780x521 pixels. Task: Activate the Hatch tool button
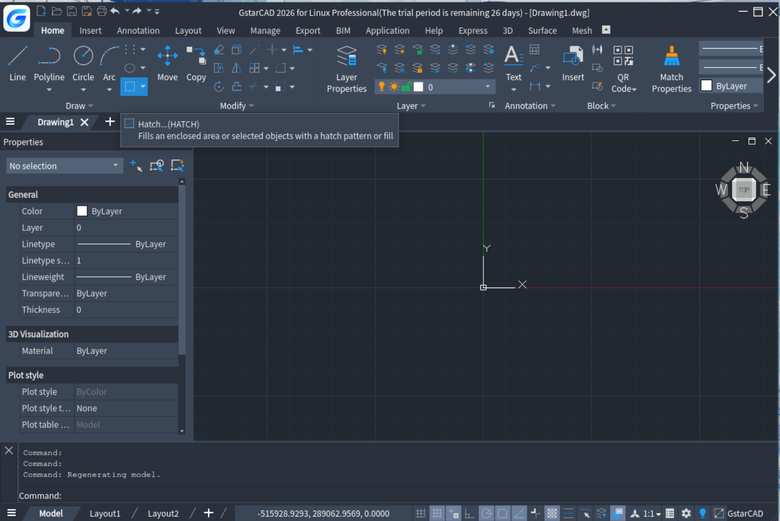pyautogui.click(x=129, y=87)
